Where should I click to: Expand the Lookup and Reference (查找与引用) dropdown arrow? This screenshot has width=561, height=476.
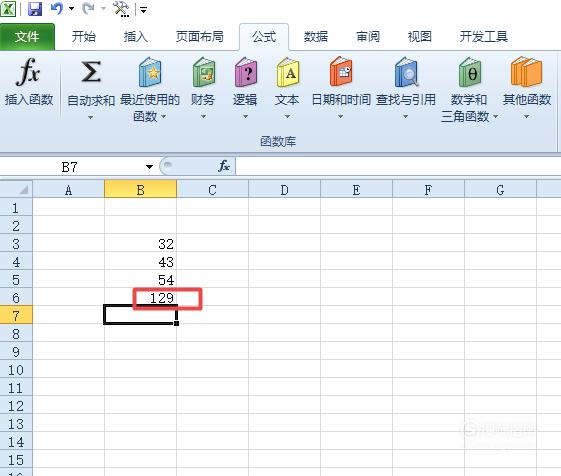(x=405, y=116)
